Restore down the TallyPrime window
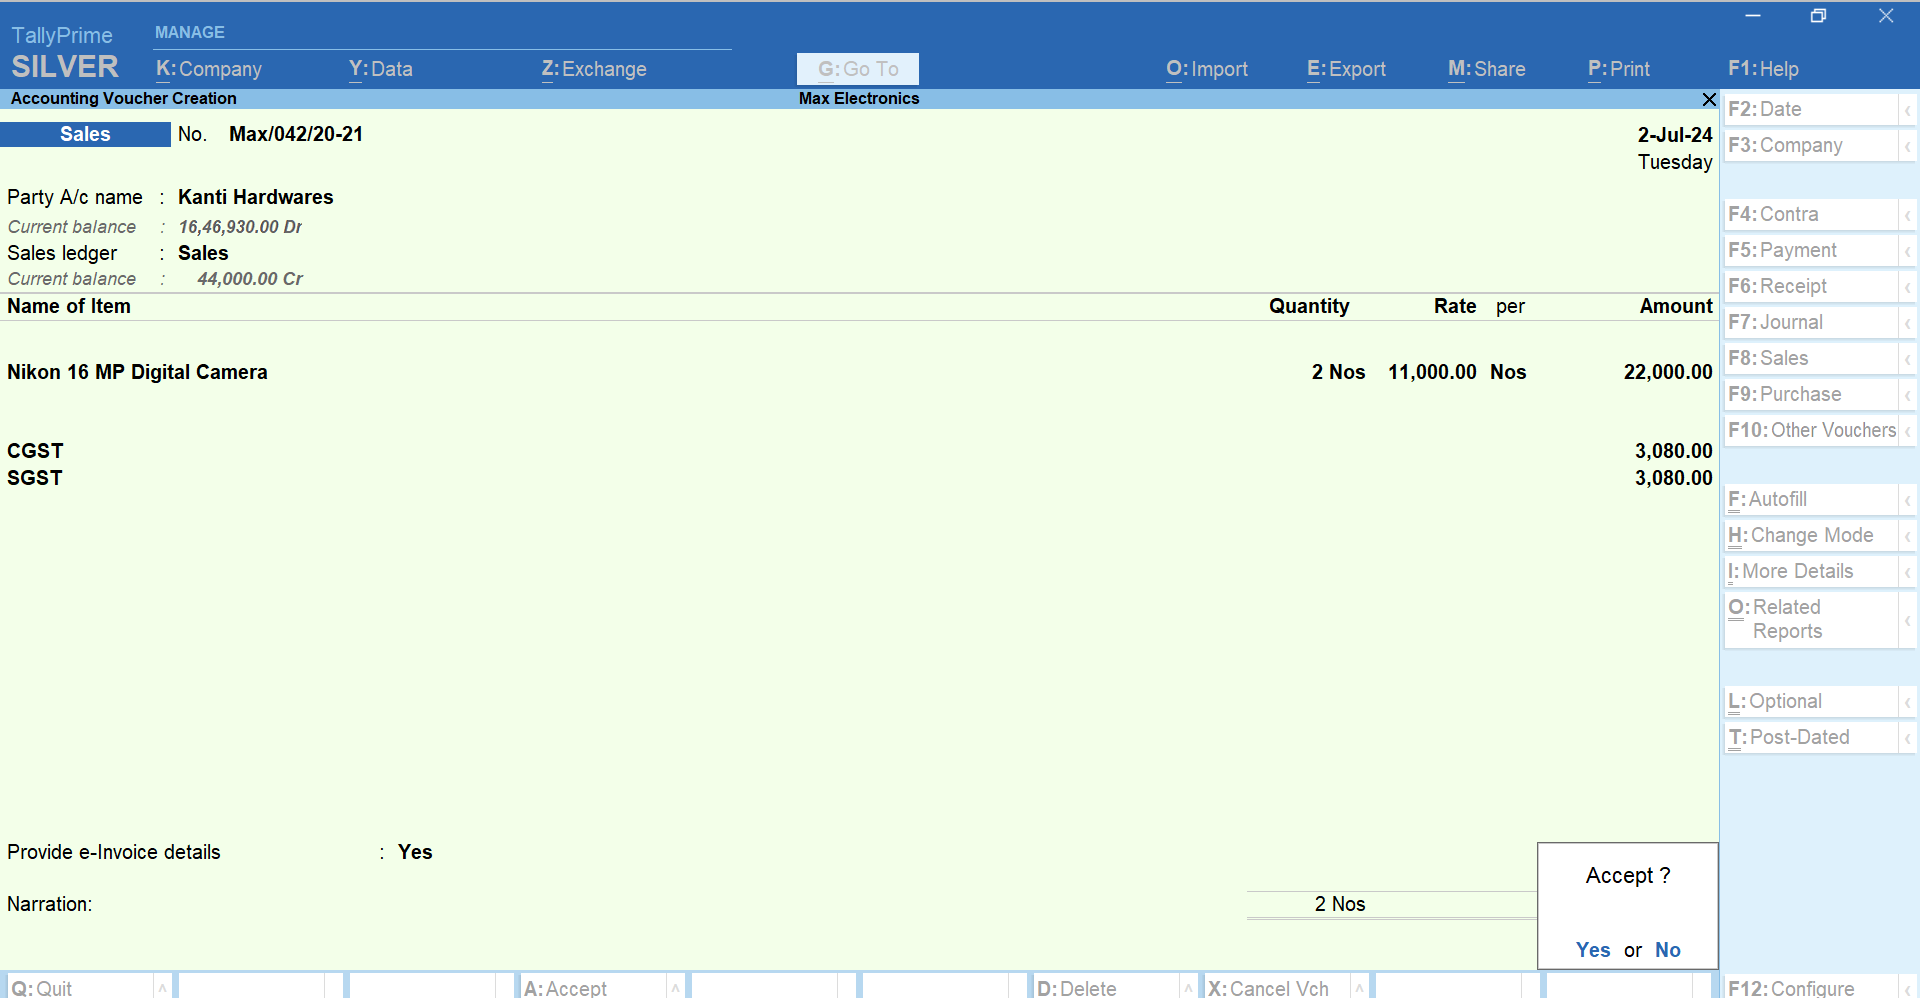 click(1818, 16)
